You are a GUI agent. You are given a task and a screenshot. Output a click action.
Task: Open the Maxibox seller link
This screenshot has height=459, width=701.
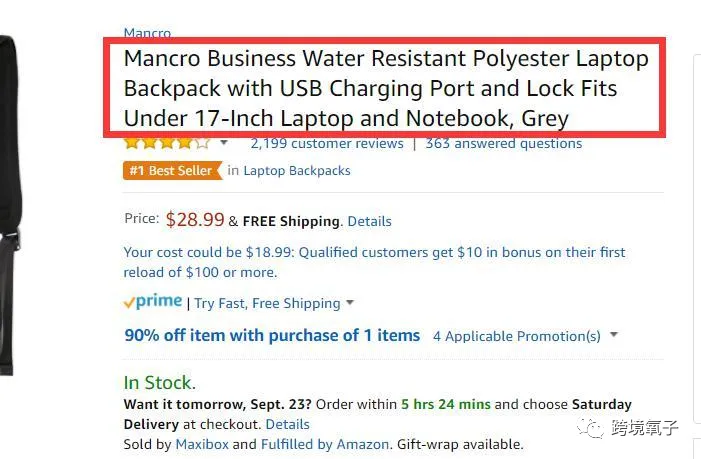pos(202,444)
